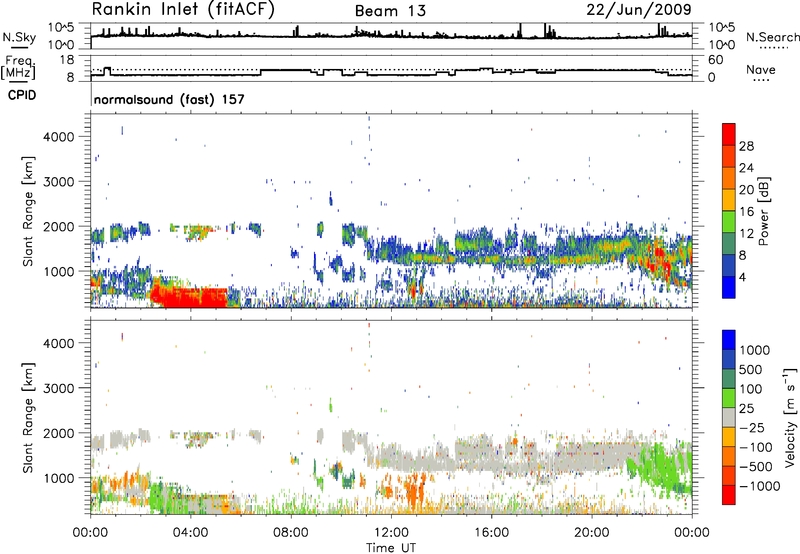Click the "Power [dB]" color bar title
Screen dimensions: 800x554
(x=763, y=211)
